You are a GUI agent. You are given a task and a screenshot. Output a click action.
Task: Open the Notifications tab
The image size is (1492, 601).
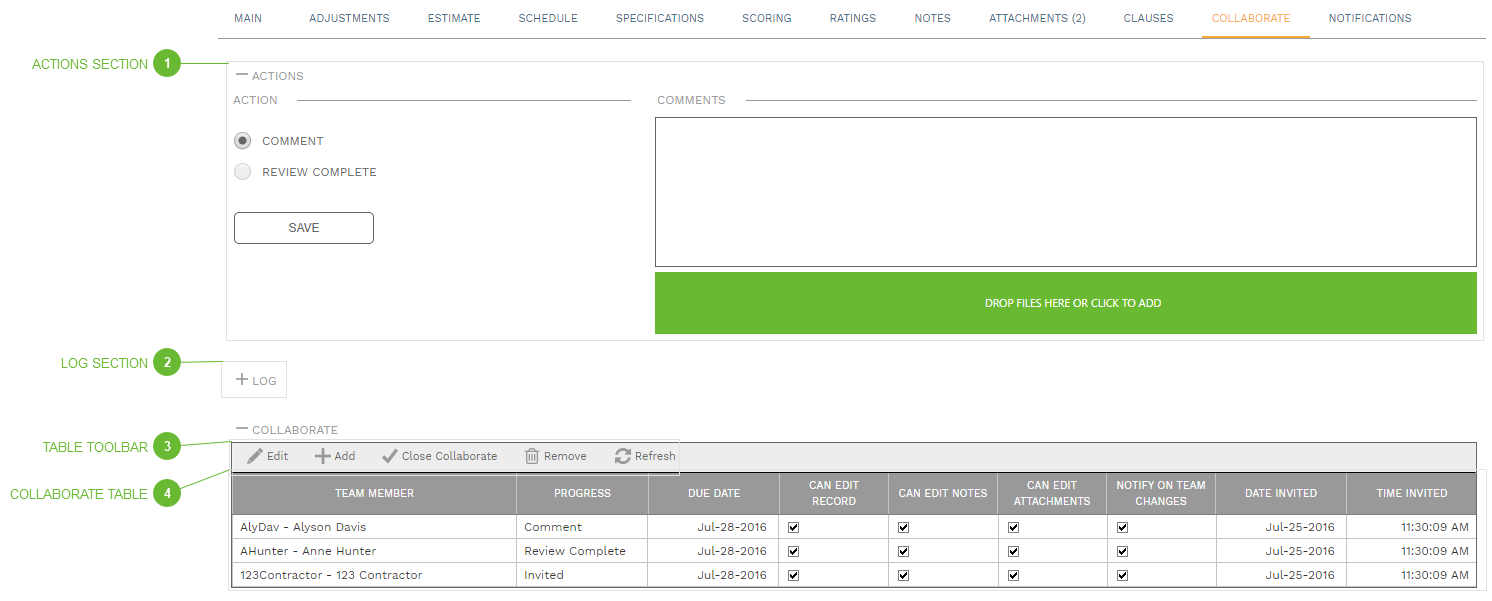coord(1369,17)
